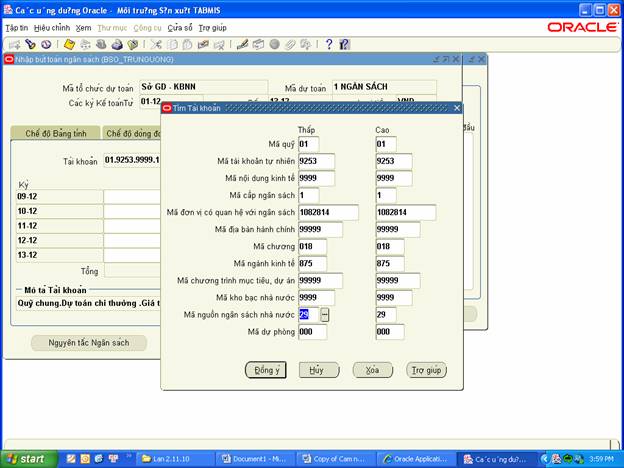624x468 pixels.
Task: Click the Mã tổ chức dự toán field
Action: click(x=203, y=87)
